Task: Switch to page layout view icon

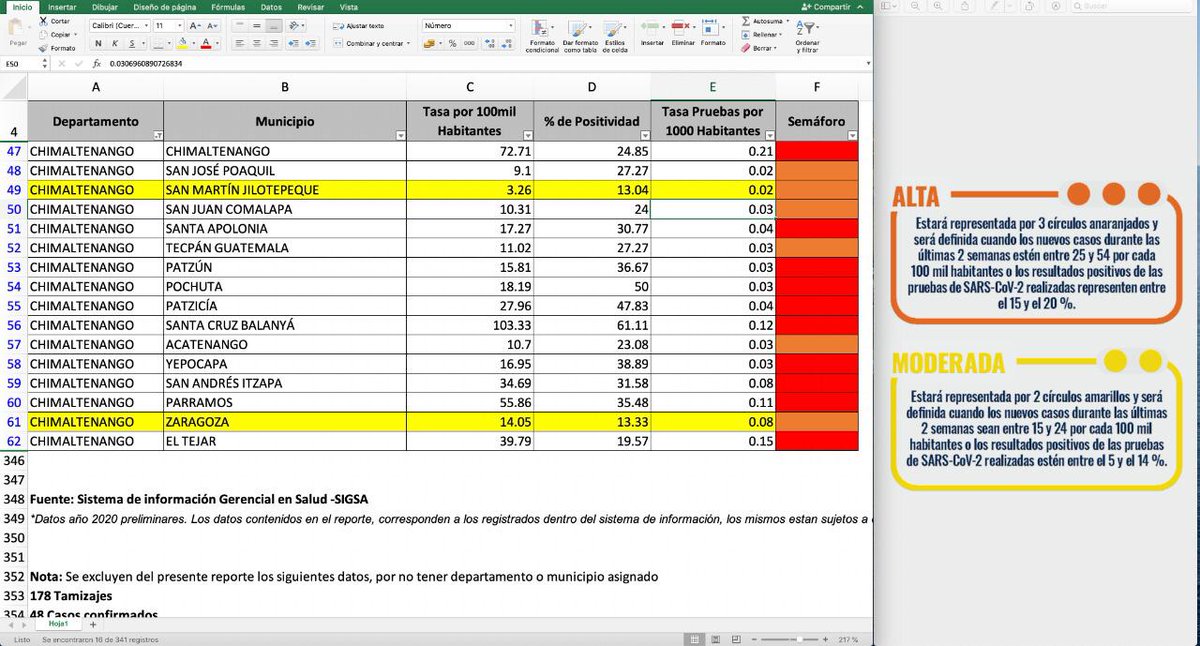Action: 717,638
